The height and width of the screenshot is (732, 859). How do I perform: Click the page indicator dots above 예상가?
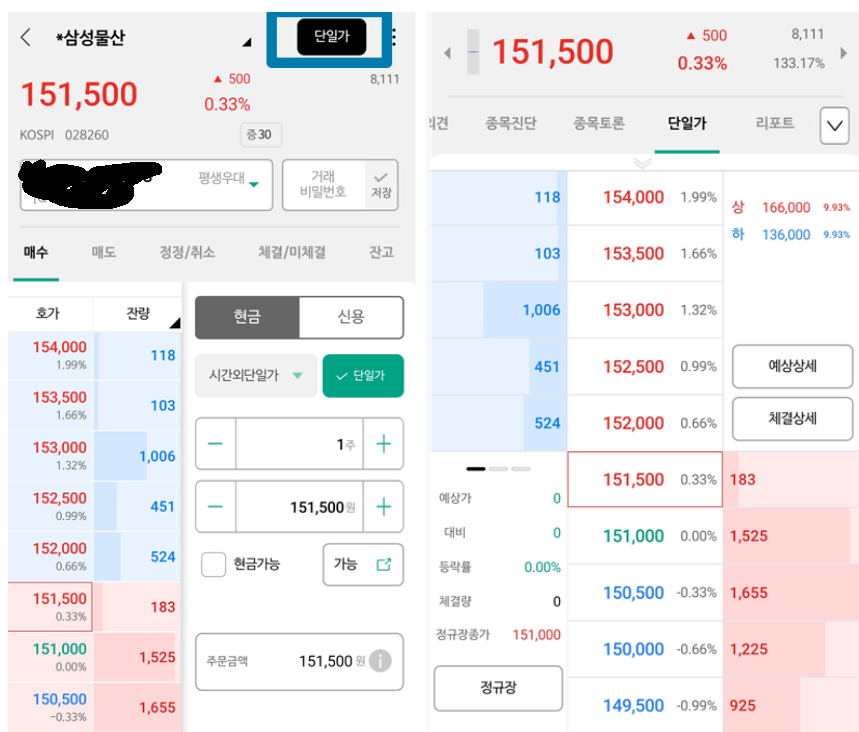click(498, 468)
